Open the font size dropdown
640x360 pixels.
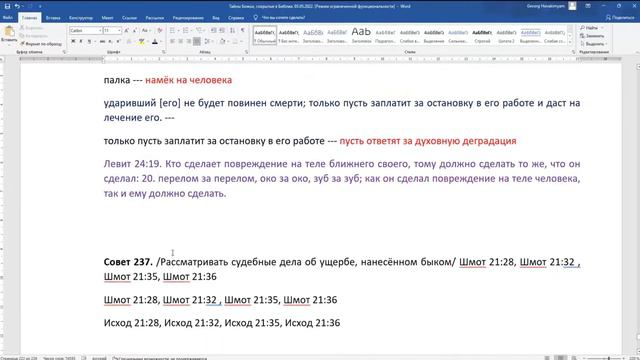pos(119,31)
